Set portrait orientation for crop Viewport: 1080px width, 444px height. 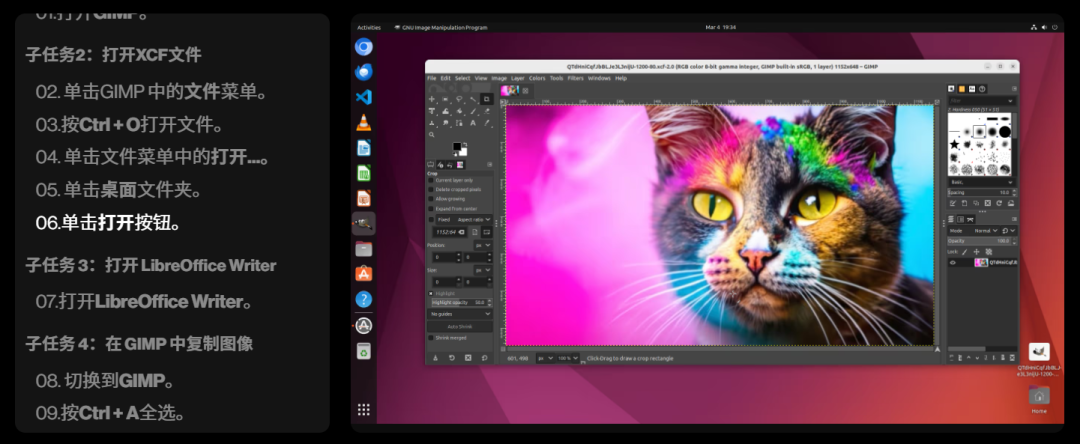click(475, 232)
